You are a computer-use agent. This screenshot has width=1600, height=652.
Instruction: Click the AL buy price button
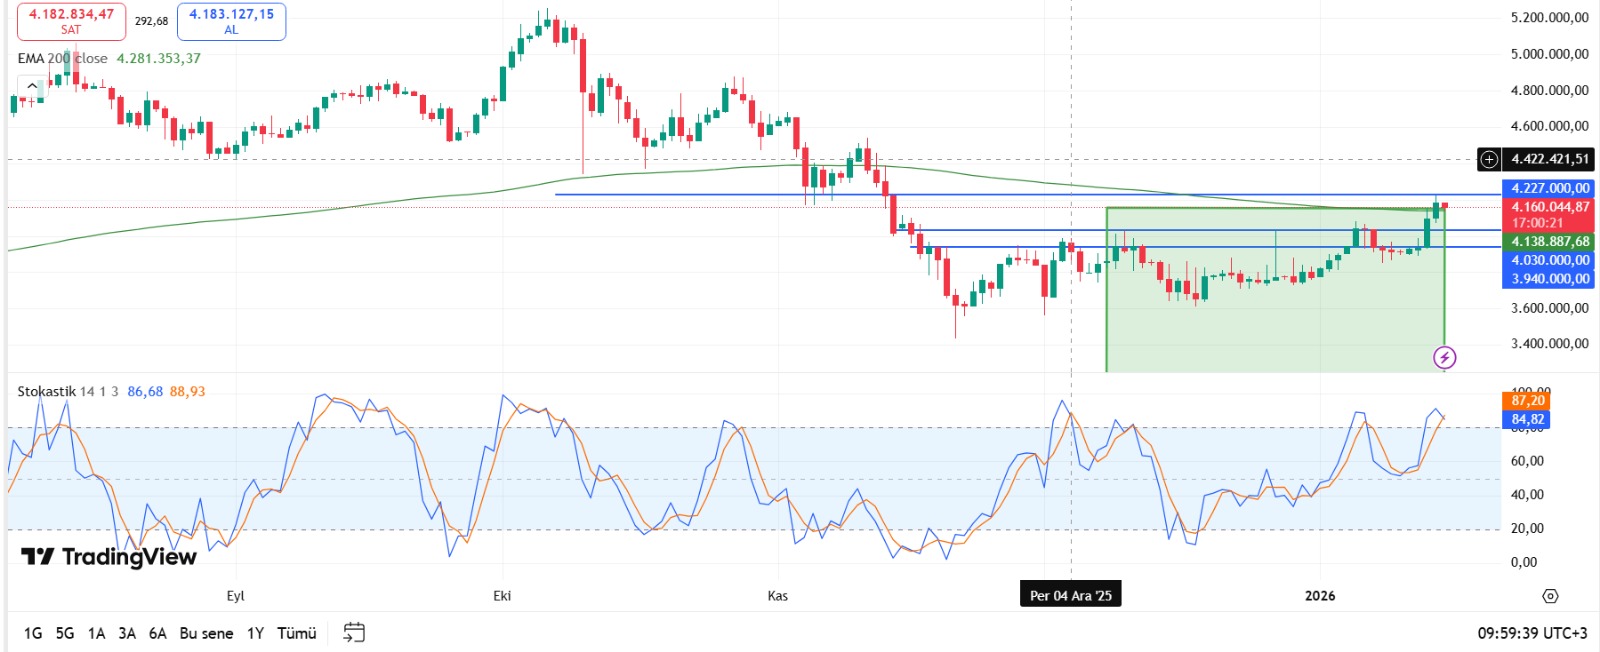pos(231,21)
